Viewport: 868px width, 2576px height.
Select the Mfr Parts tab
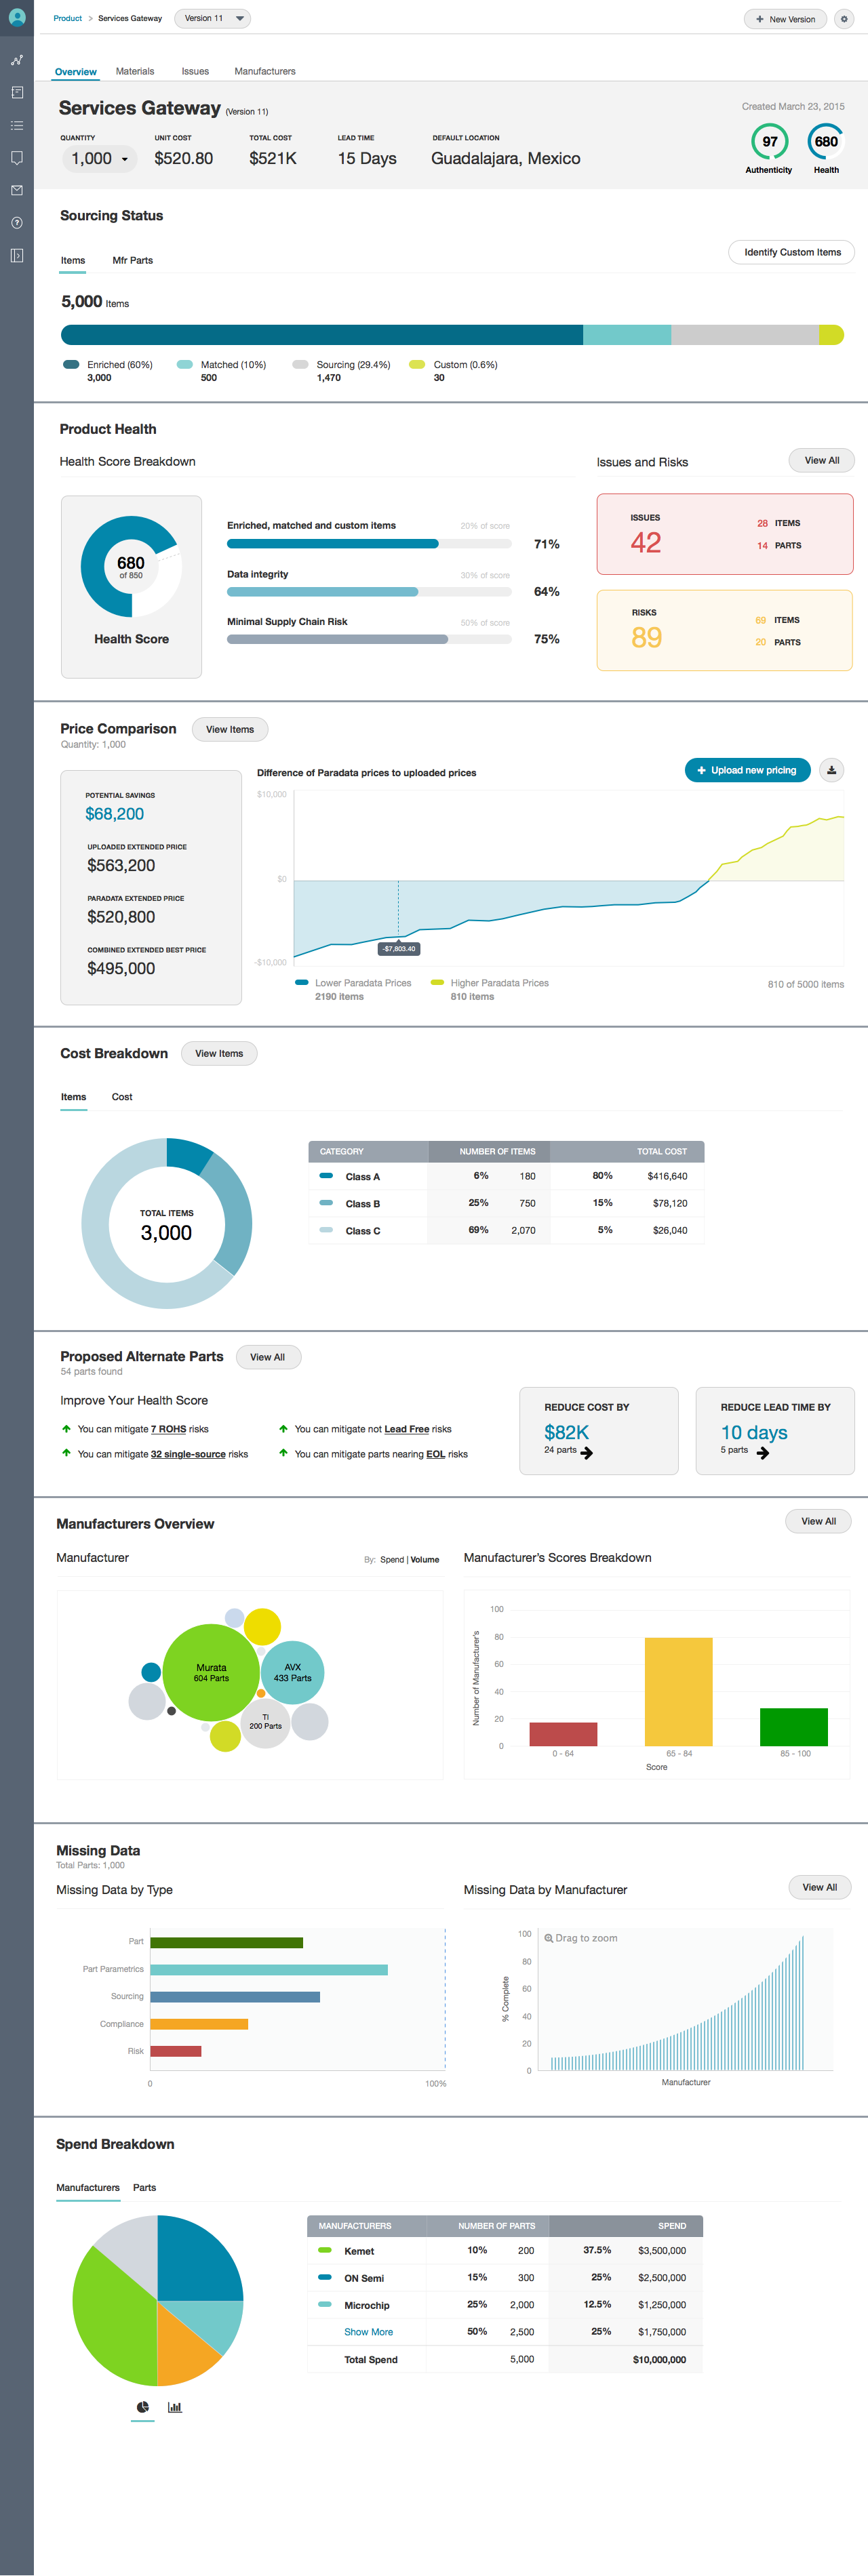tap(132, 261)
